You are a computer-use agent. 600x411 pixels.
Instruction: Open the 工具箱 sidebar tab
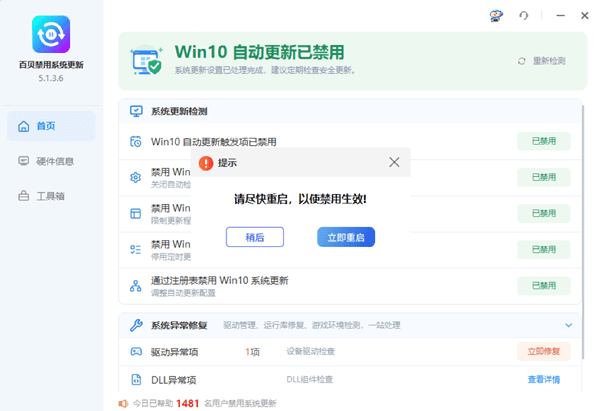(51, 196)
